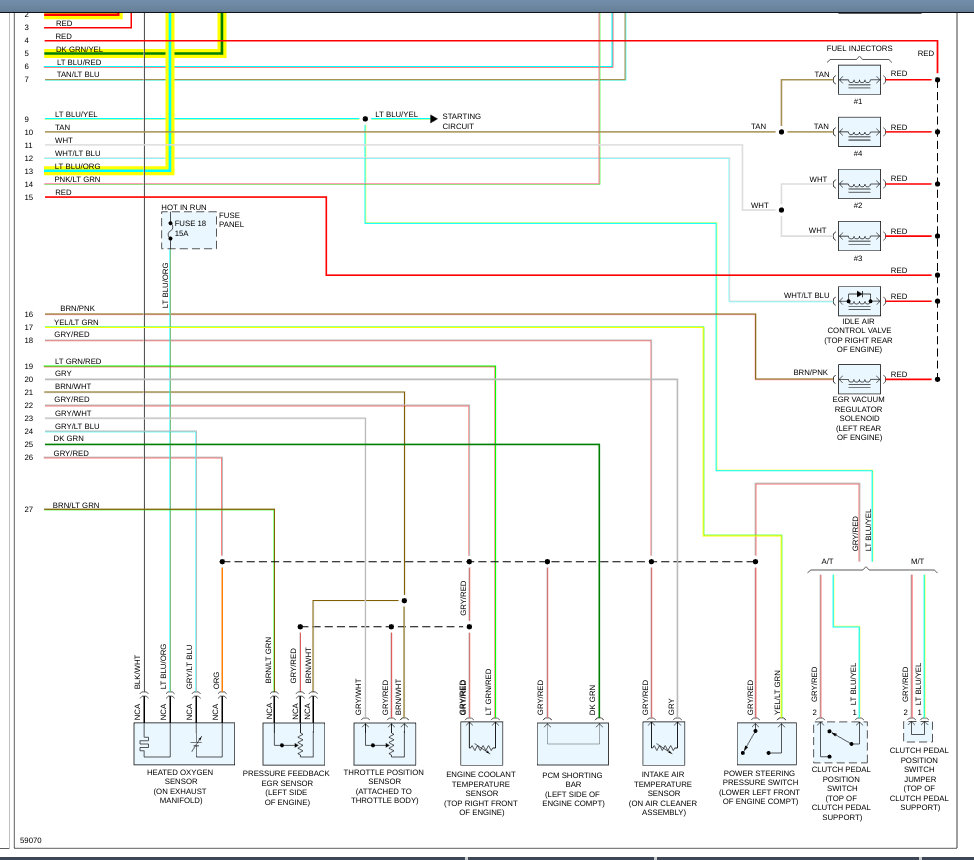Click the diagram number 59070
This screenshot has width=974, height=860.
[x=34, y=841]
